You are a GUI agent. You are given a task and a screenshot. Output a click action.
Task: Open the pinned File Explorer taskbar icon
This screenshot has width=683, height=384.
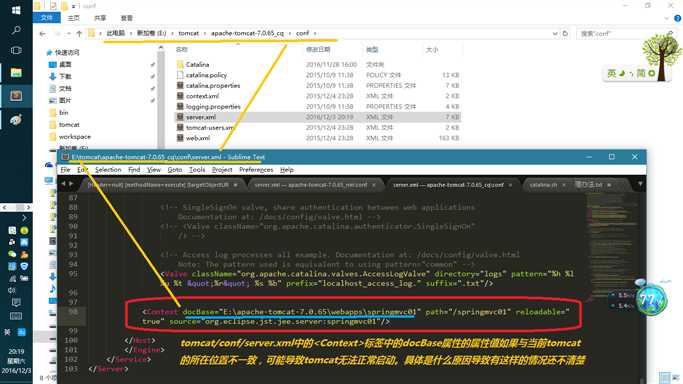pos(16,72)
